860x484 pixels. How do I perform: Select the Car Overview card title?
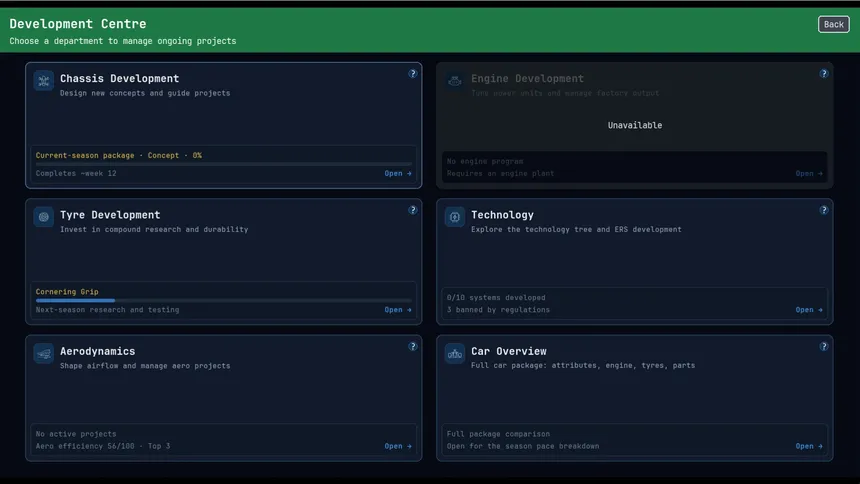click(x=509, y=351)
